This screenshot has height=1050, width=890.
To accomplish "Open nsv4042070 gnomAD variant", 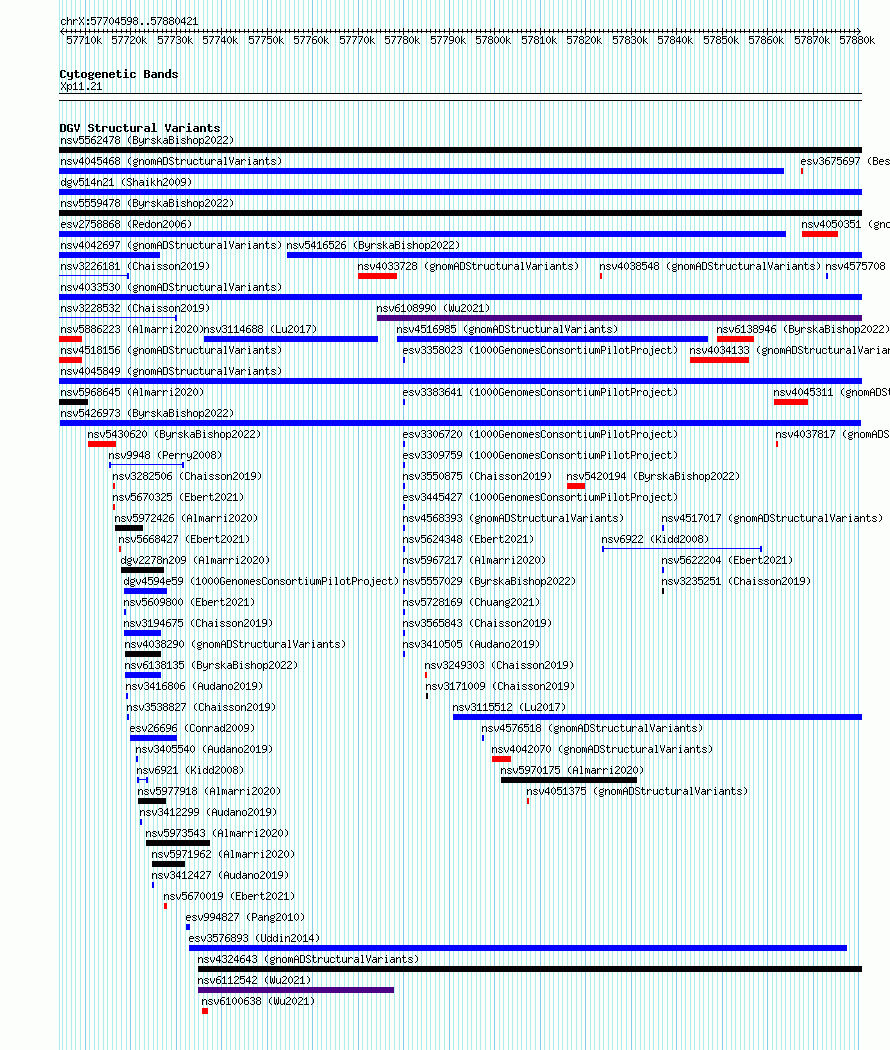I will click(x=602, y=749).
